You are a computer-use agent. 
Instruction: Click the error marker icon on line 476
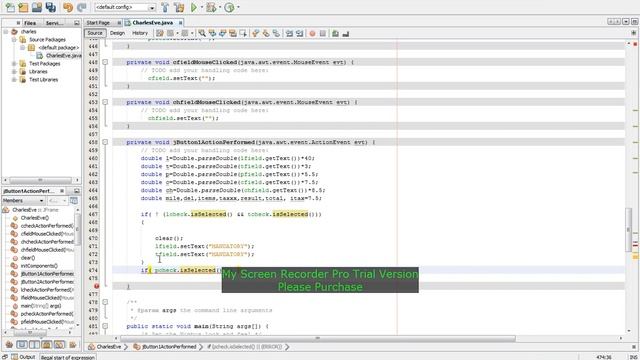coord(96,286)
